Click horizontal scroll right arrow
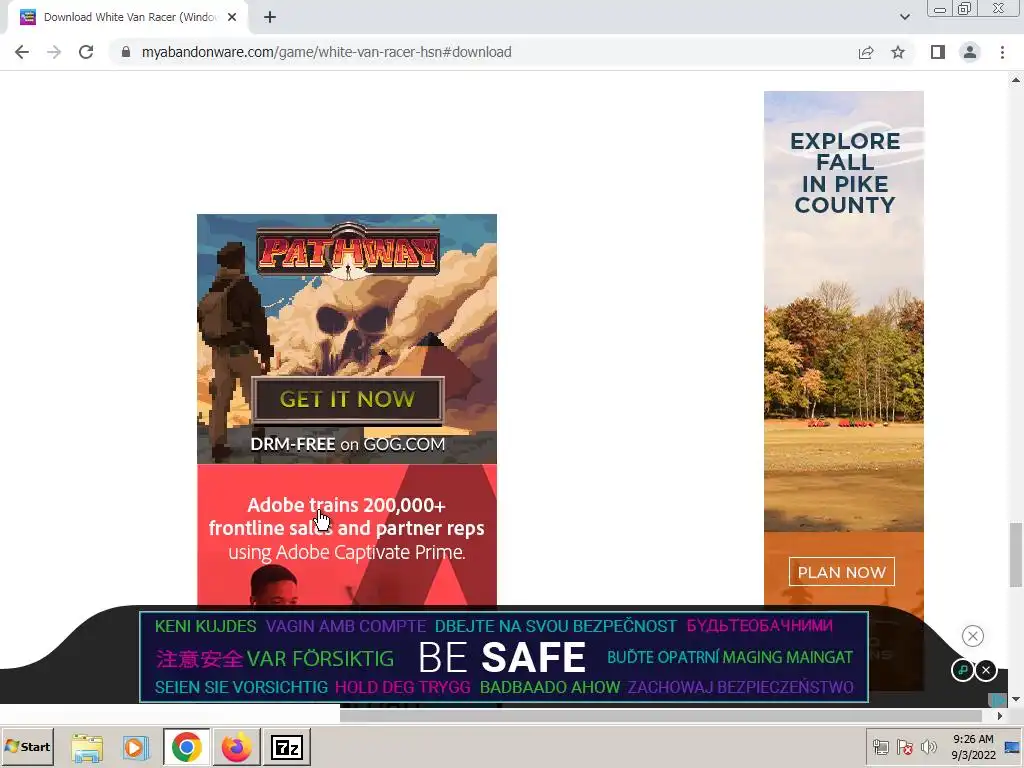1024x768 pixels. pyautogui.click(x=1000, y=716)
